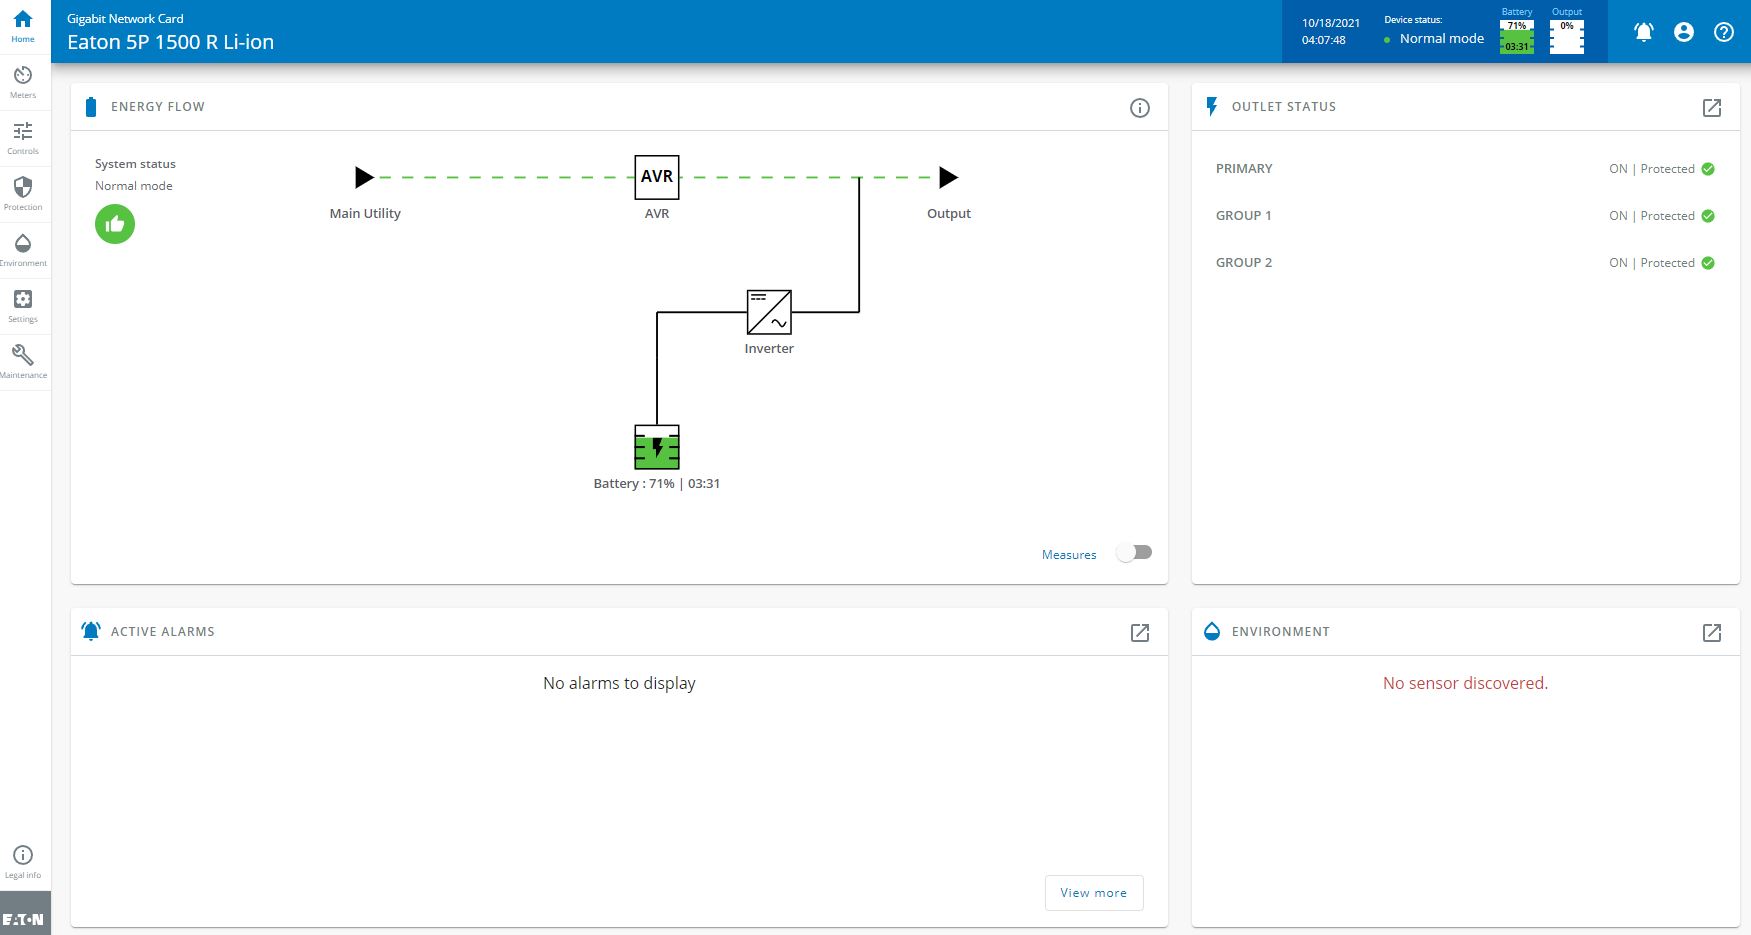1751x935 pixels.
Task: Open the Environment sidebar section
Action: tap(23, 250)
